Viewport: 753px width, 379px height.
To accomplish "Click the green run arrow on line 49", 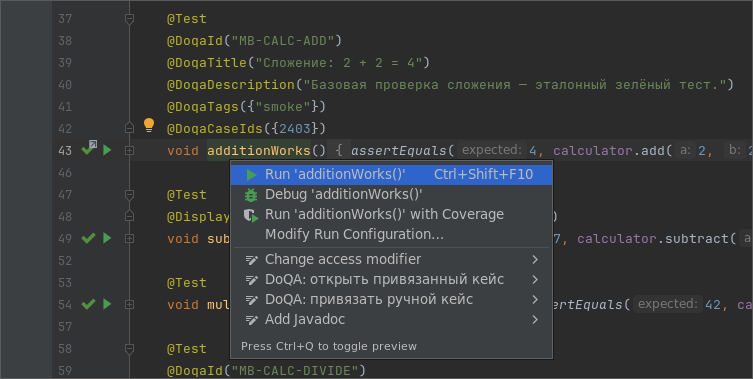I will pyautogui.click(x=107, y=238).
